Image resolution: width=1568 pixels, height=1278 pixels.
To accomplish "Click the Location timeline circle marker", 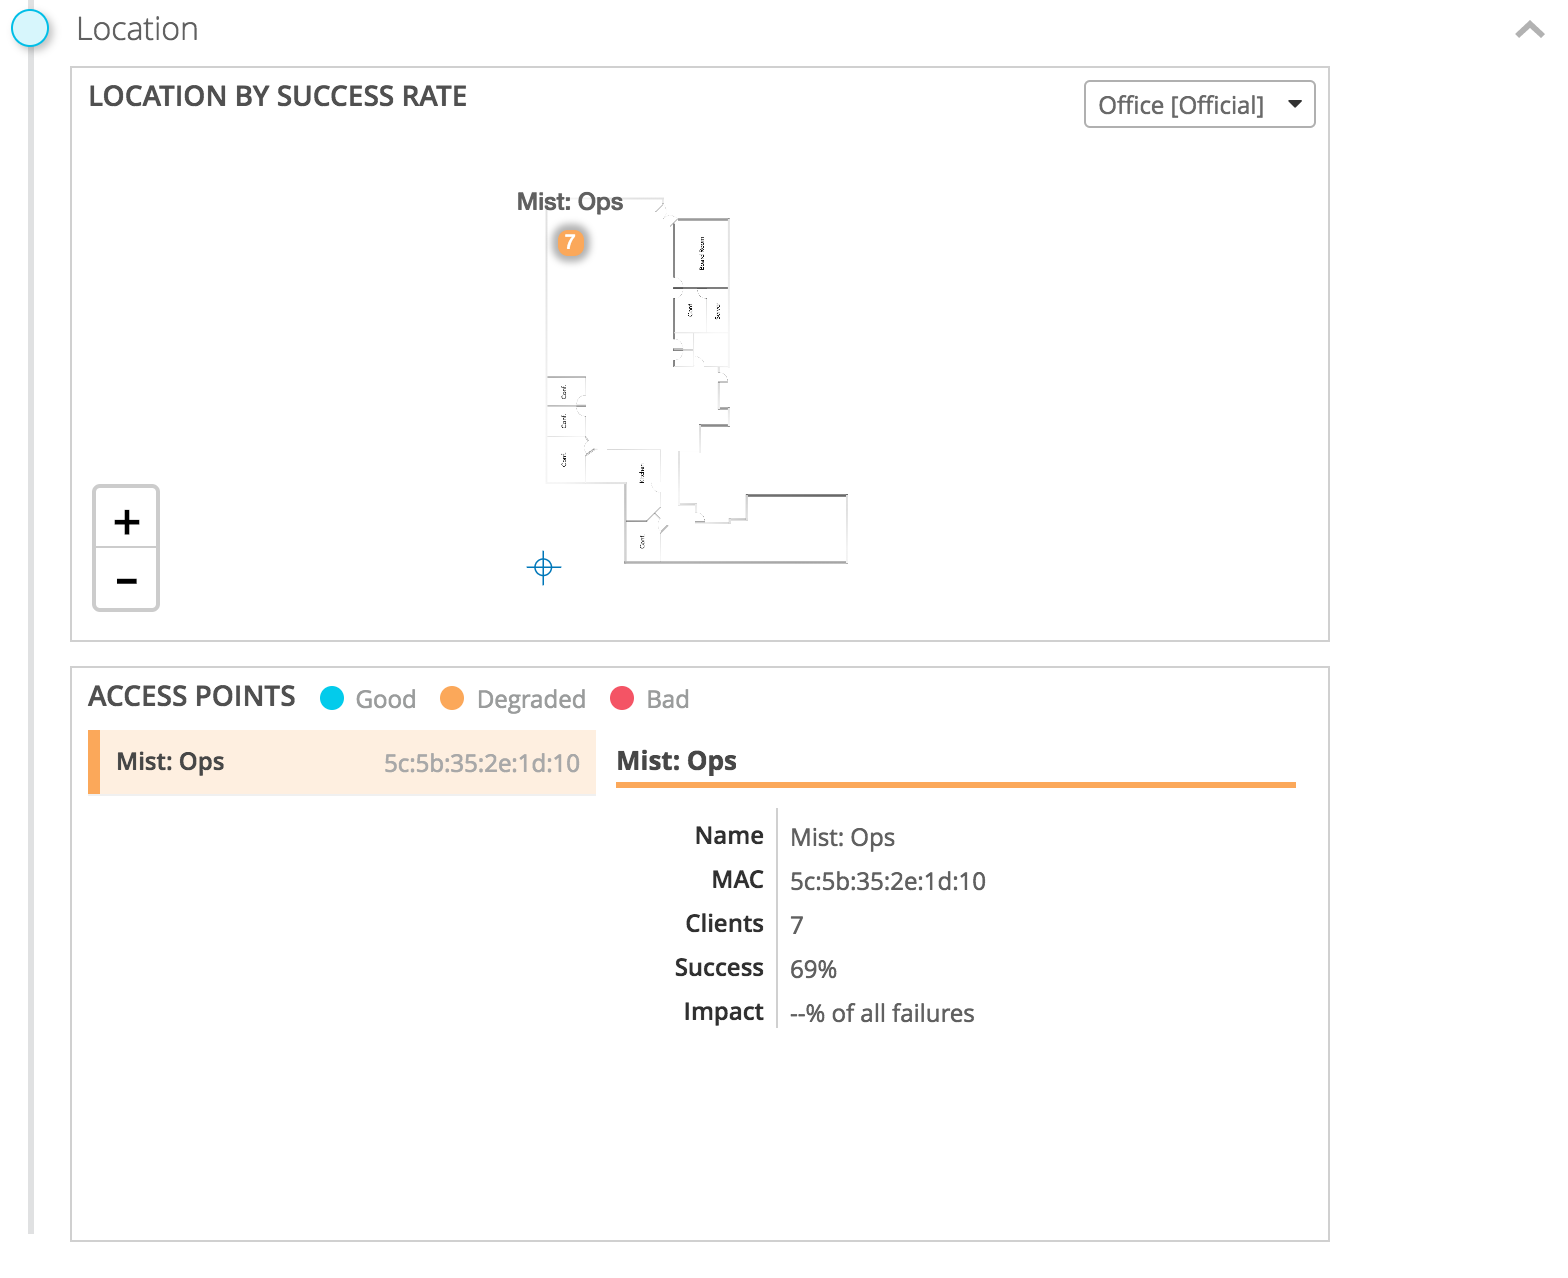I will [x=30, y=28].
